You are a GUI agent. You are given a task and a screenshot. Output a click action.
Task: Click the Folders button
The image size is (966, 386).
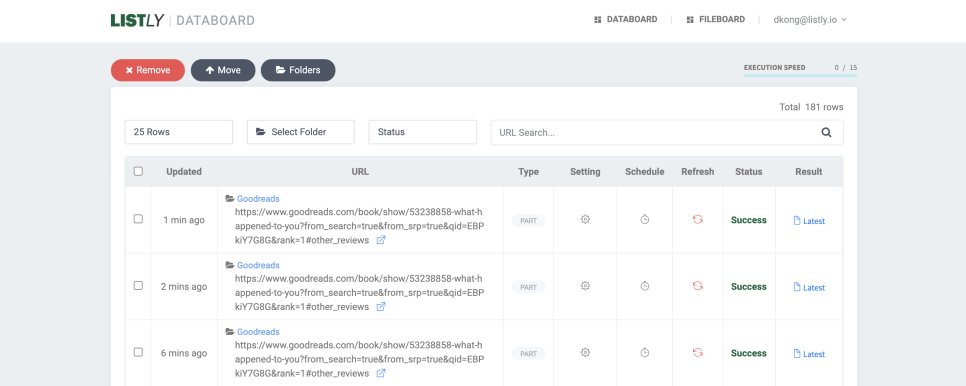298,70
